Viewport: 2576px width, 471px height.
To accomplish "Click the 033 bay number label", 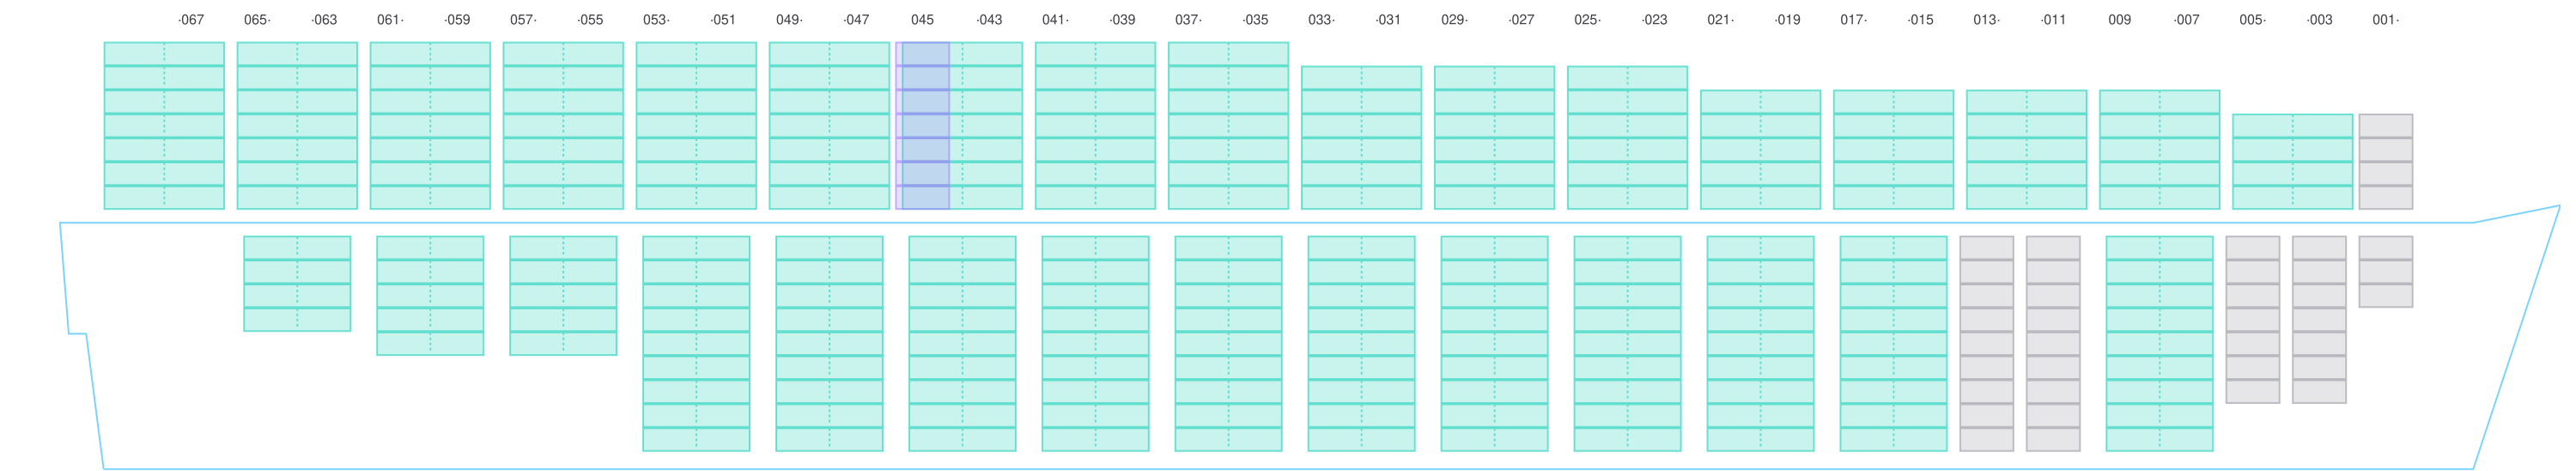I will coord(1320,20).
